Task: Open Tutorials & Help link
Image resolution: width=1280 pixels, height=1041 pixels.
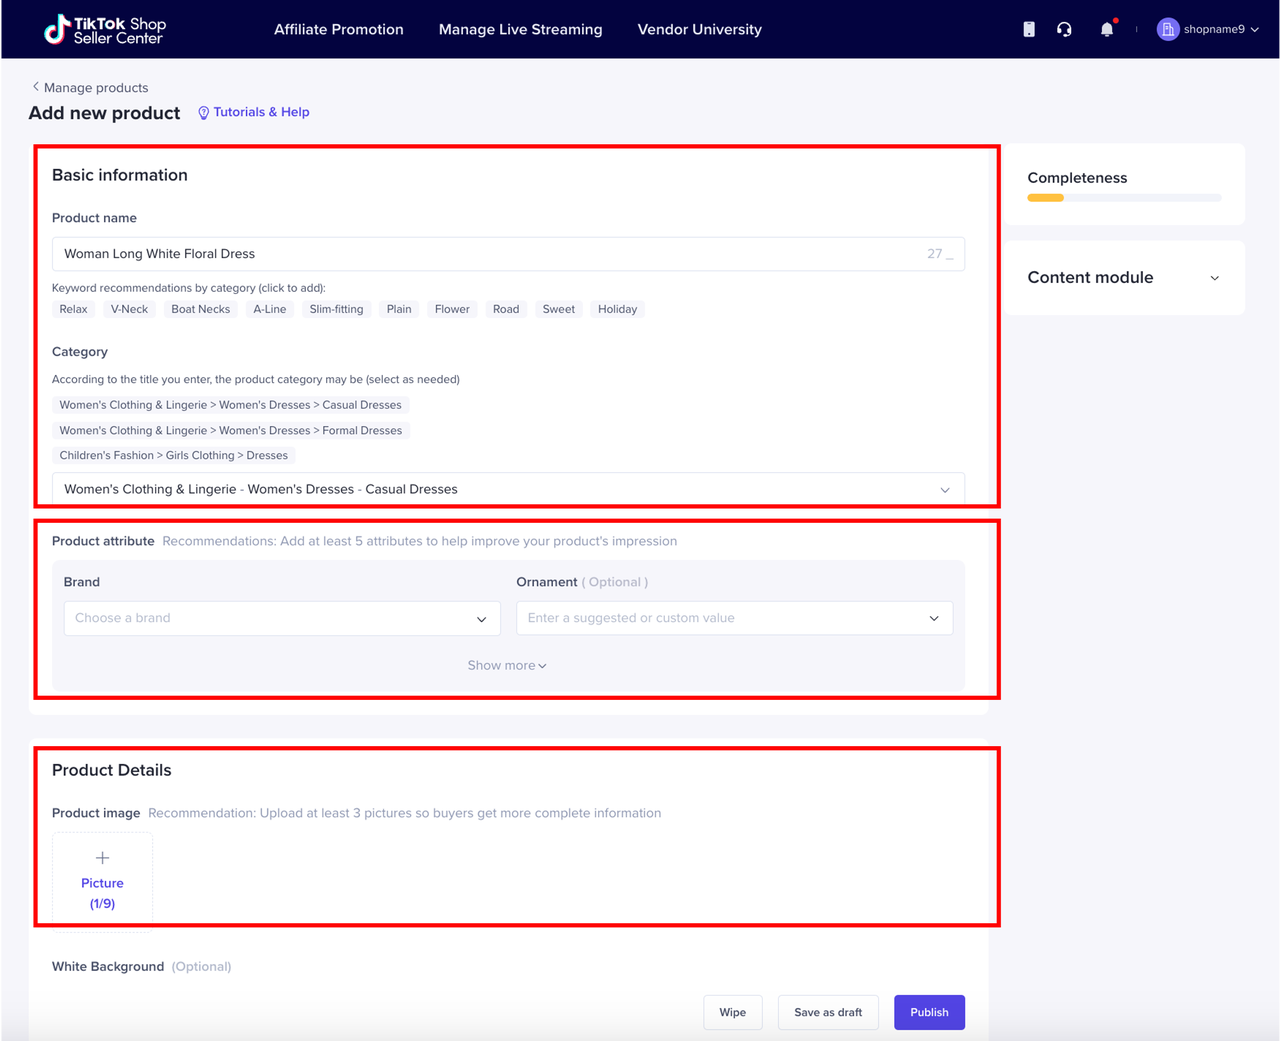Action: pyautogui.click(x=254, y=112)
